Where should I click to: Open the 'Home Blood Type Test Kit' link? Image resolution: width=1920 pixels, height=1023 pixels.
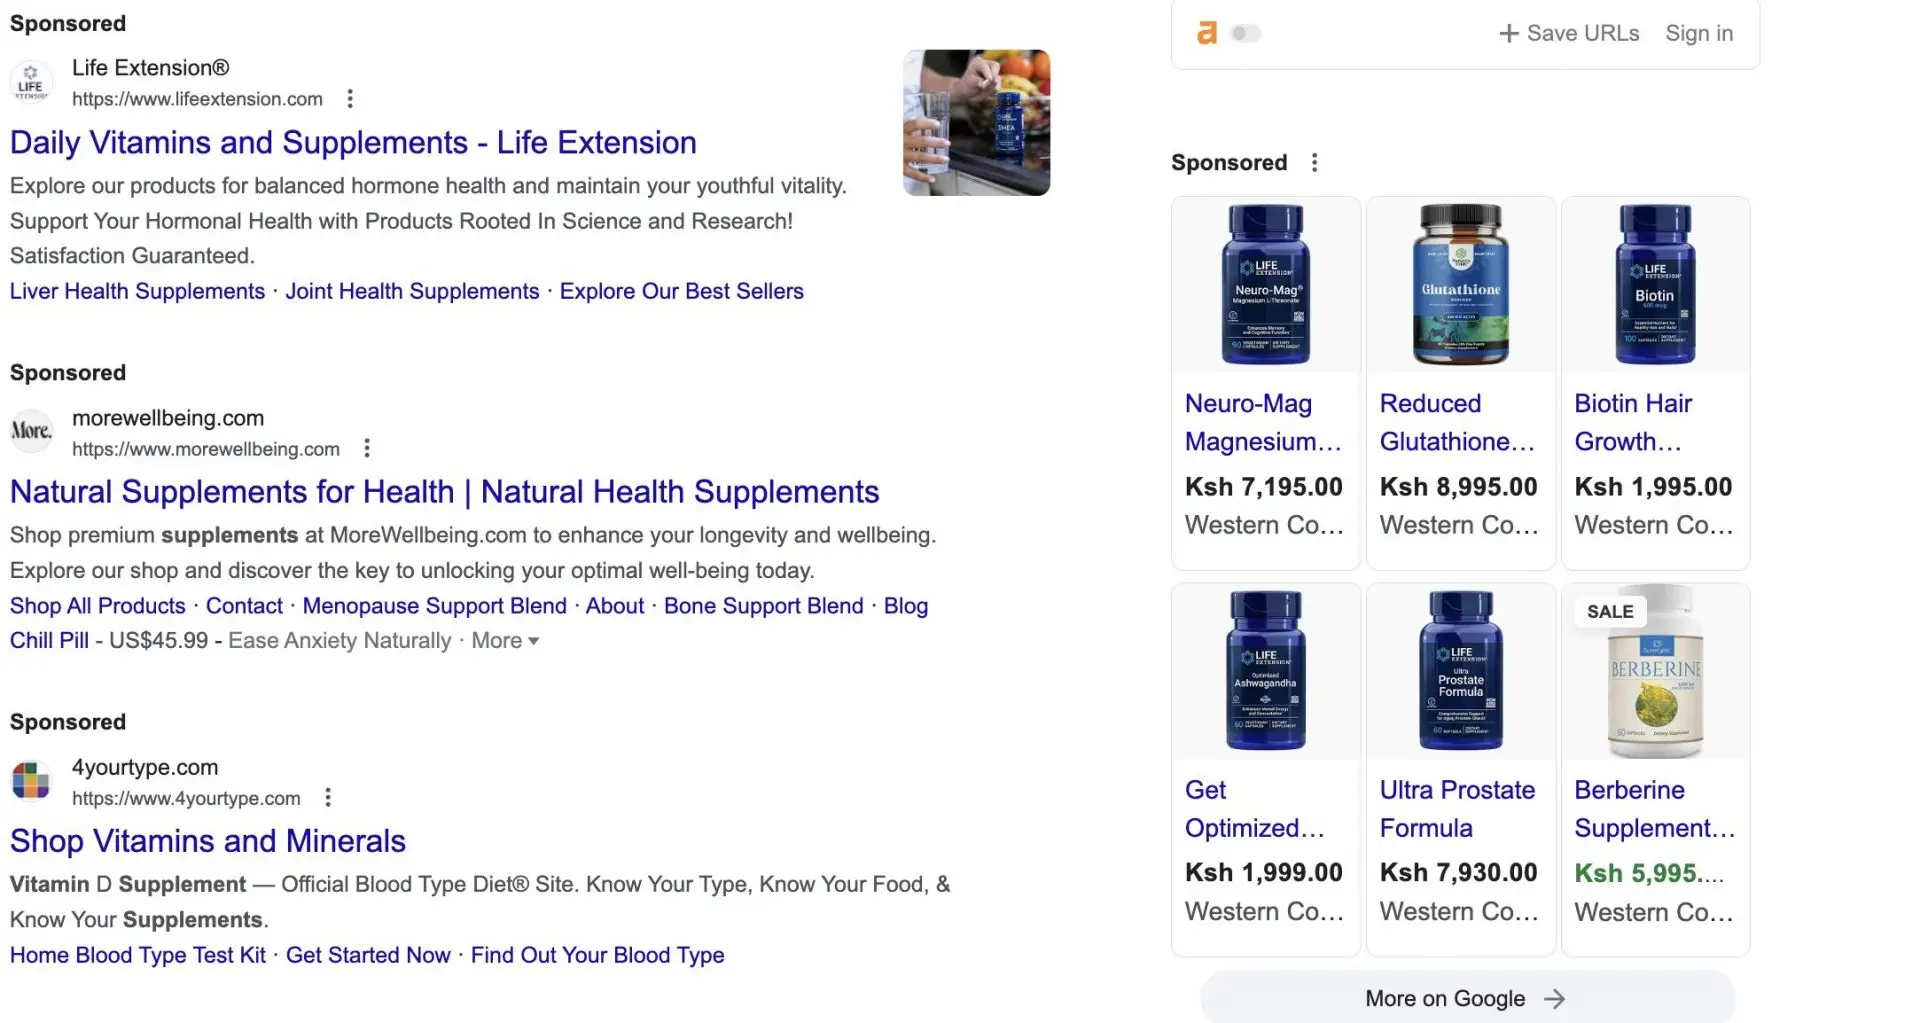[137, 955]
